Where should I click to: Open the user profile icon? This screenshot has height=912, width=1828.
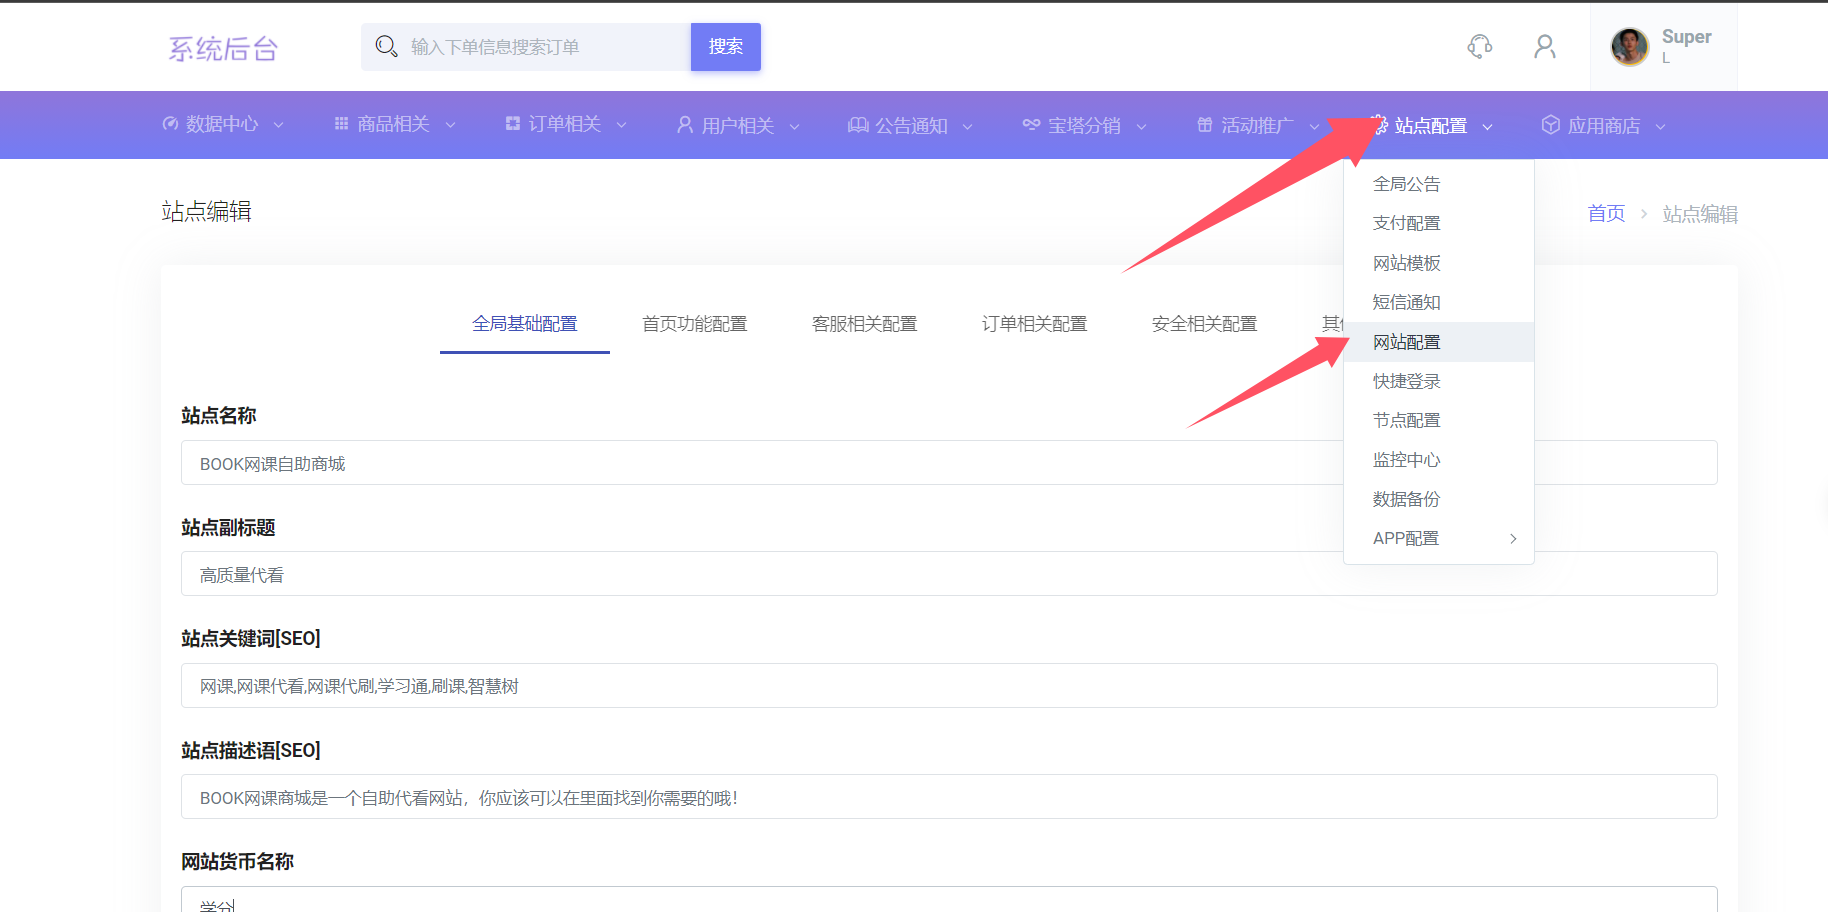[x=1544, y=46]
